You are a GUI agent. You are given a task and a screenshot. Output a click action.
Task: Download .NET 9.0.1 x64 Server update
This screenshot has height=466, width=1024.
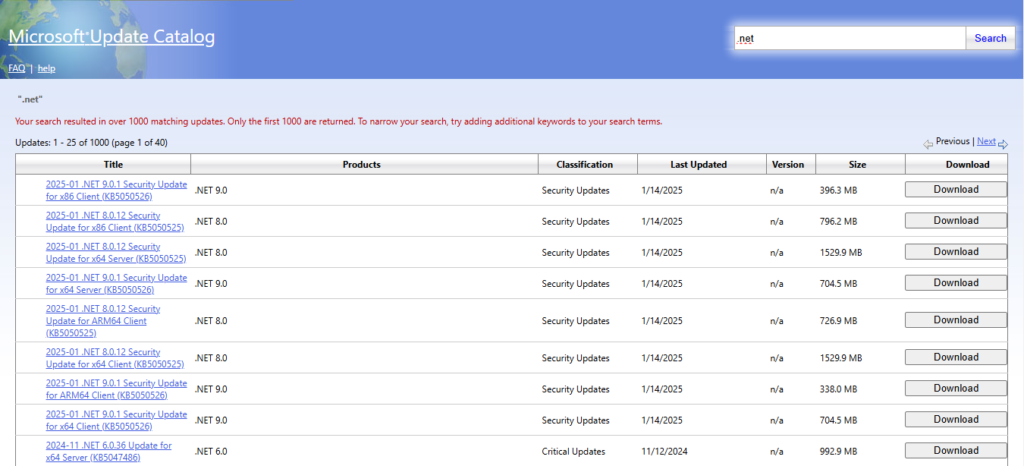click(955, 283)
